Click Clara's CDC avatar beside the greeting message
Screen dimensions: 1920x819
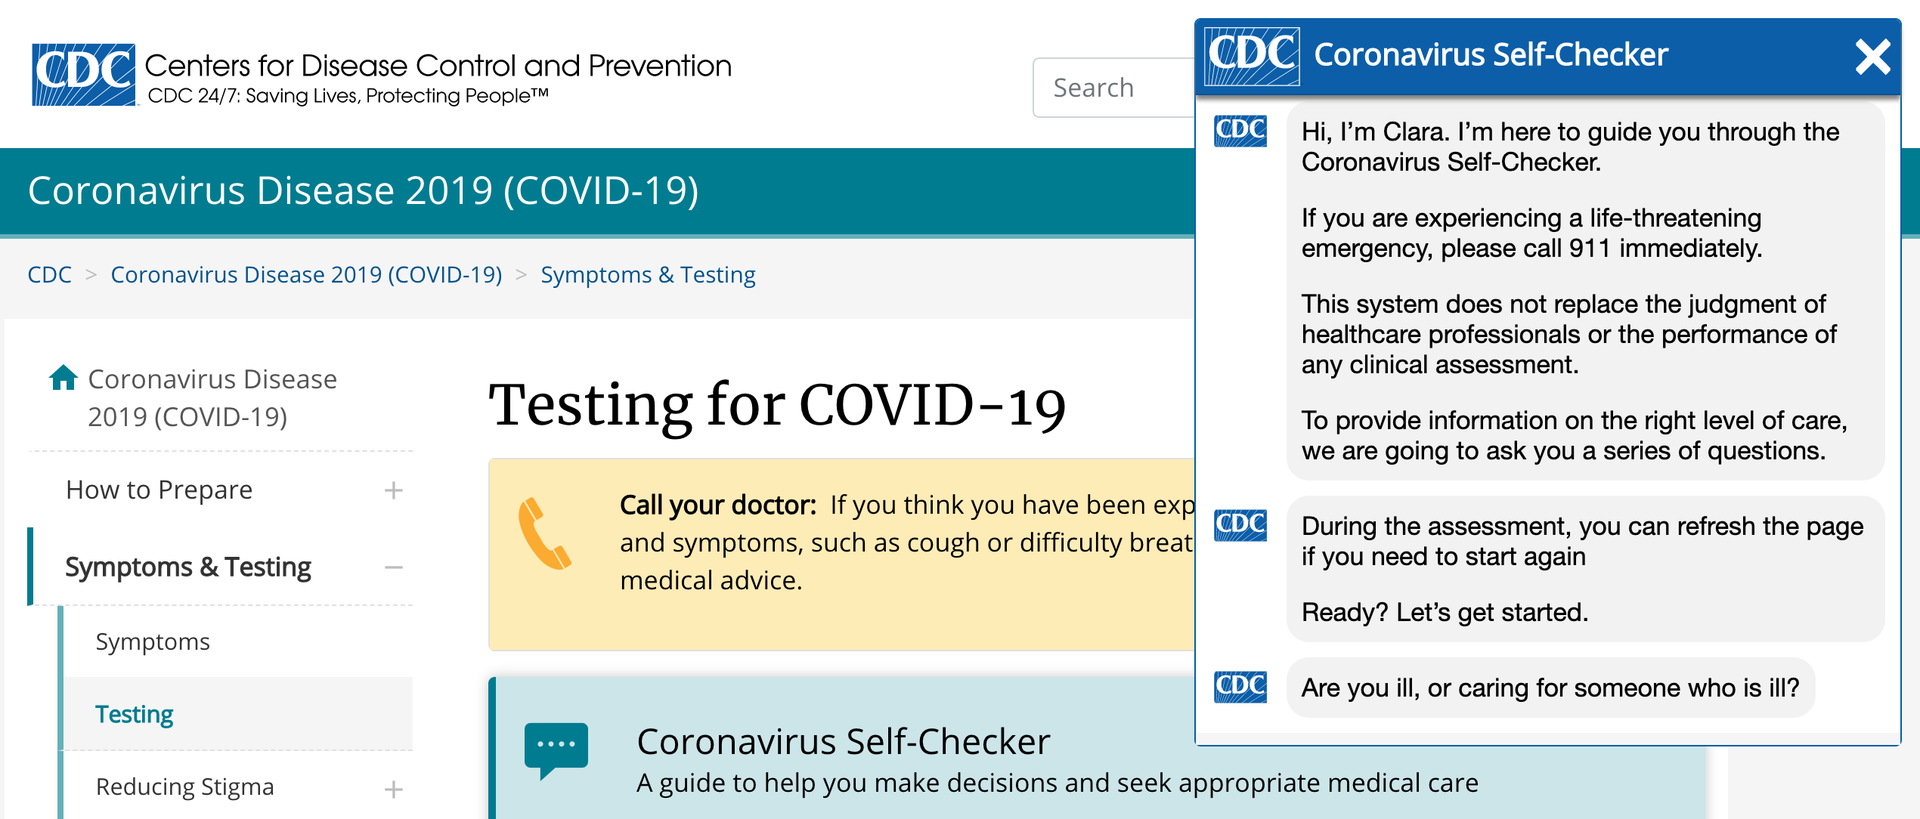pyautogui.click(x=1240, y=131)
